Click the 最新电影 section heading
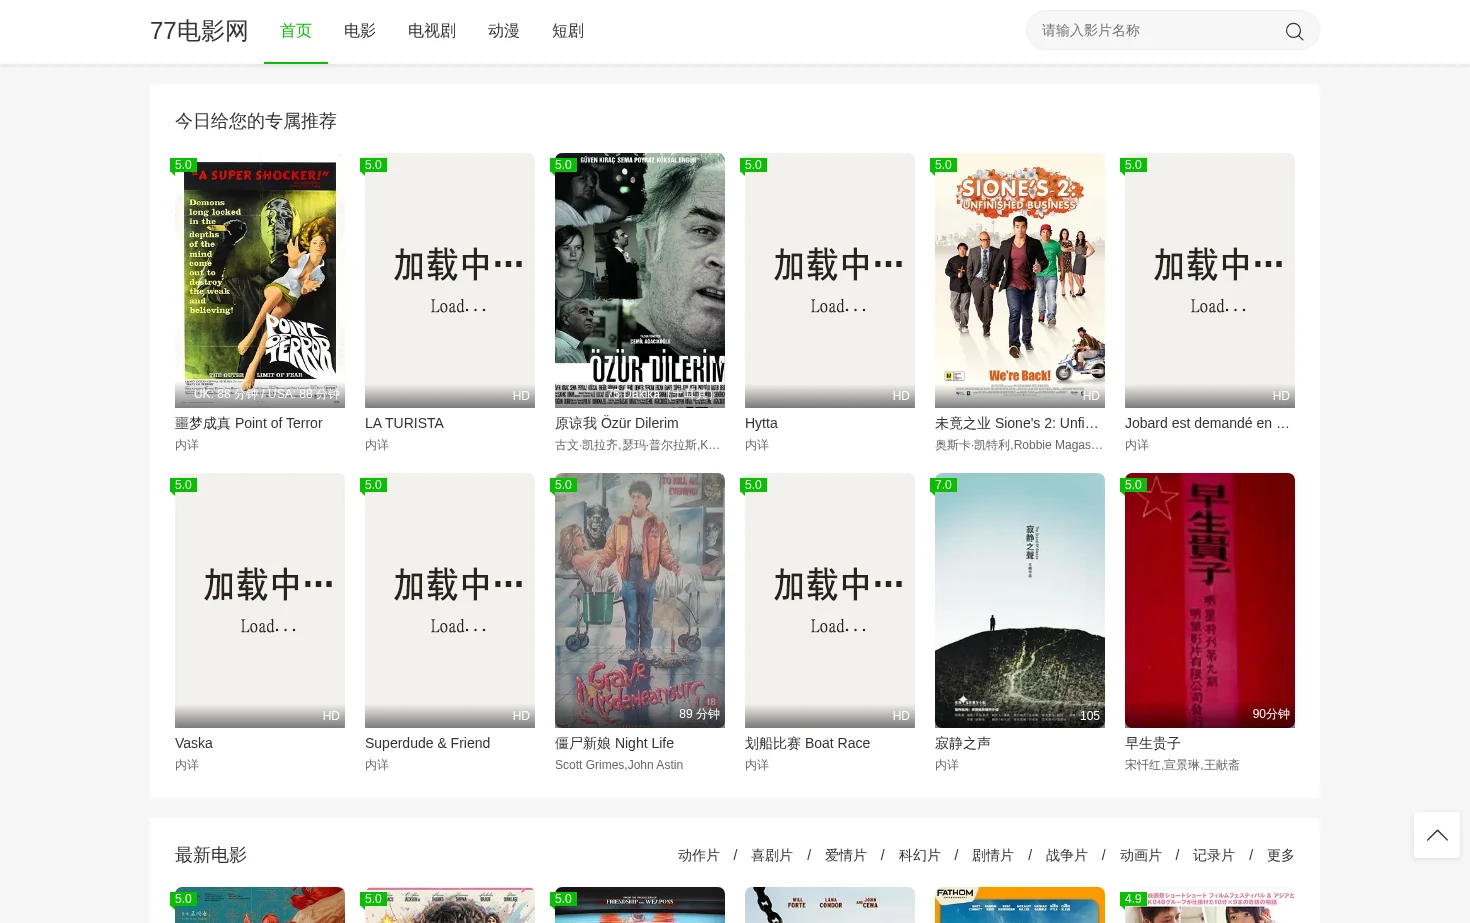This screenshot has height=923, width=1470. coord(211,855)
